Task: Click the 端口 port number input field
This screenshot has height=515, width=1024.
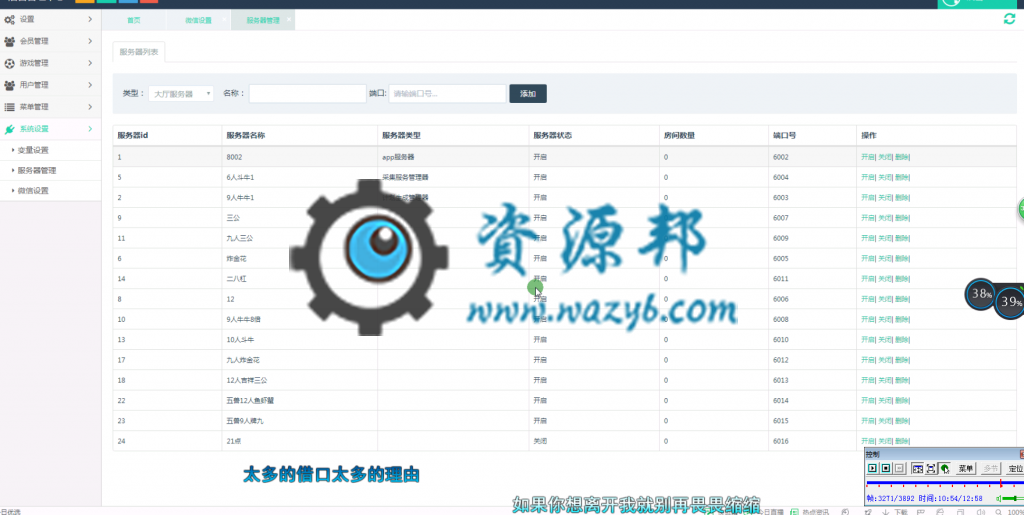Action: pos(447,94)
